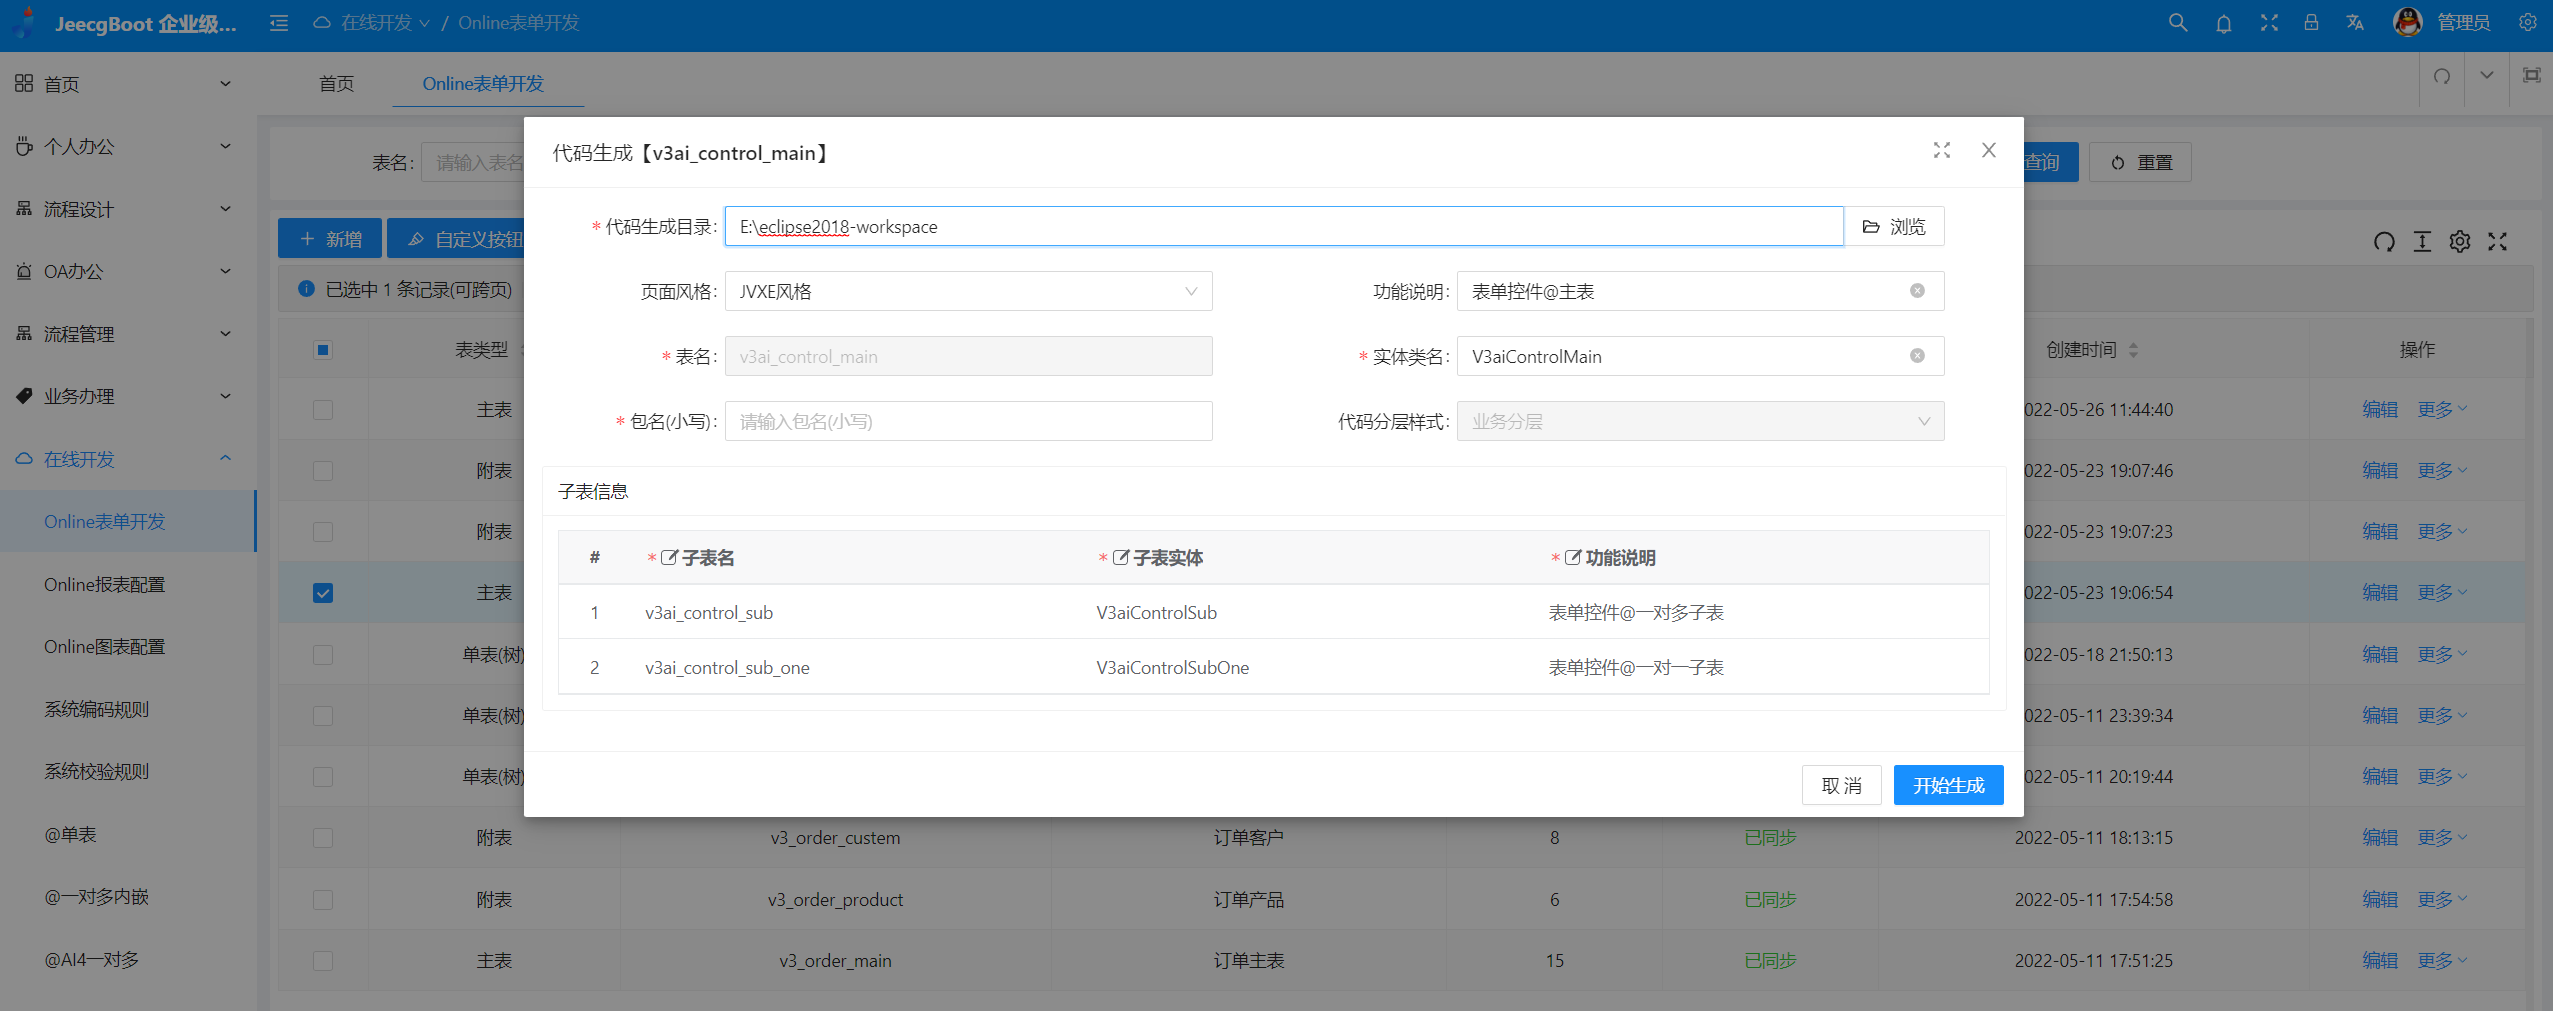The height and width of the screenshot is (1011, 2553).
Task: Clear the 功能说明 field
Action: (1917, 291)
